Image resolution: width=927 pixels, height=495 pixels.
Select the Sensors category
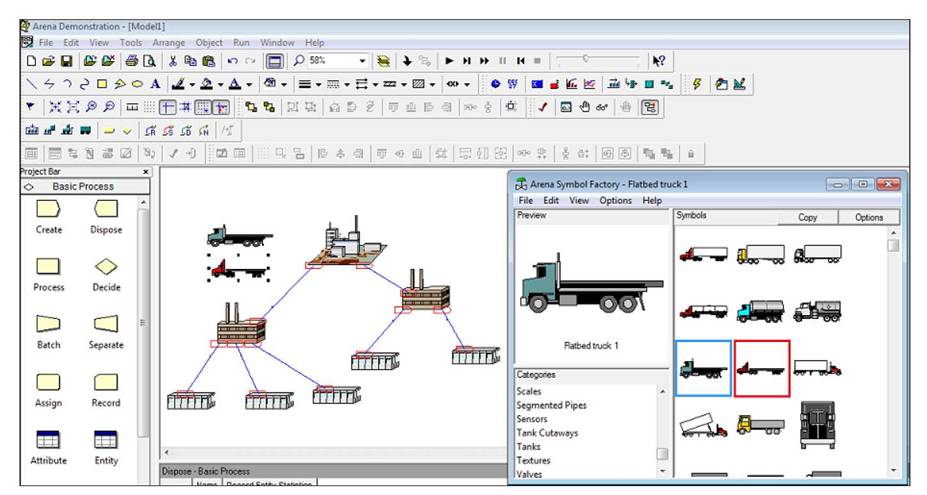point(531,419)
